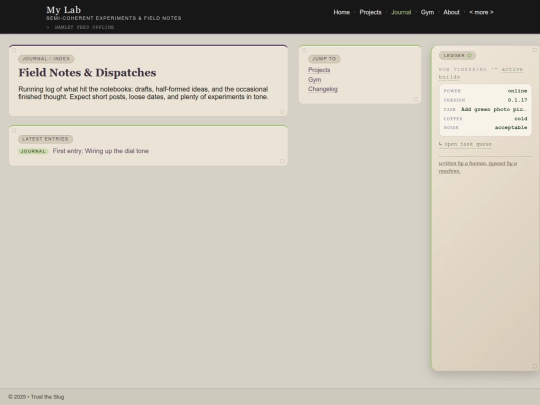Click the JOURNAL / INDEX badge
Image resolution: width=540 pixels, height=405 pixels.
pyautogui.click(x=46, y=59)
